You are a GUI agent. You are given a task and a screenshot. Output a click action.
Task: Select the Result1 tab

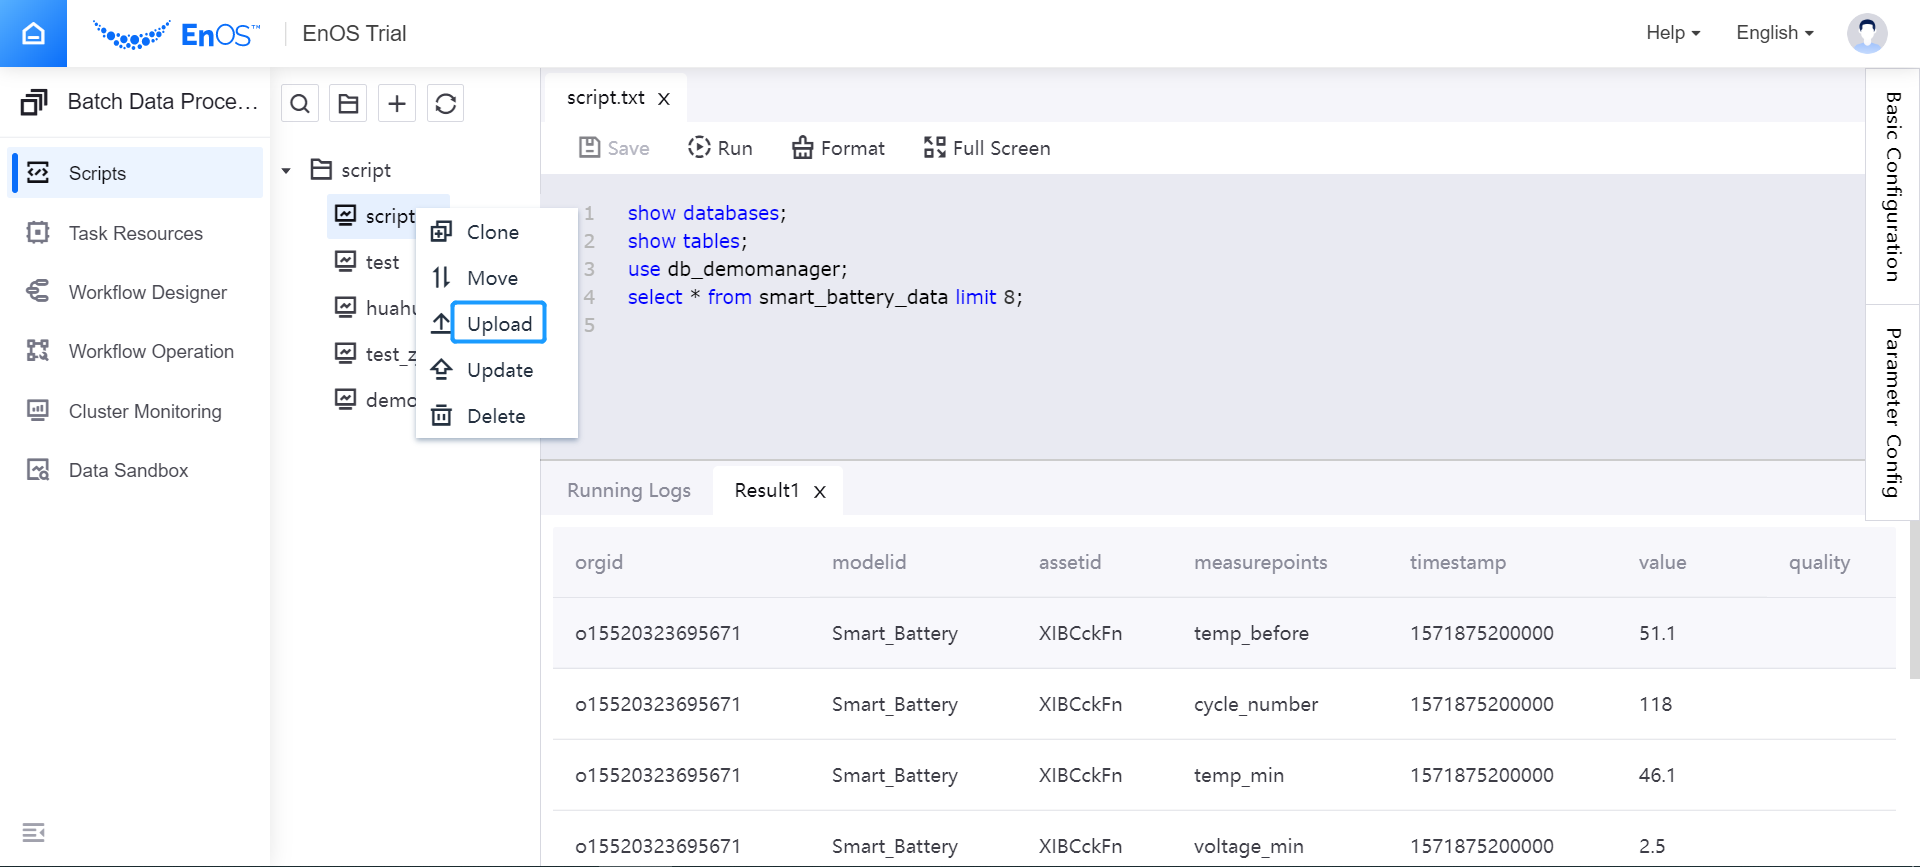coord(767,490)
